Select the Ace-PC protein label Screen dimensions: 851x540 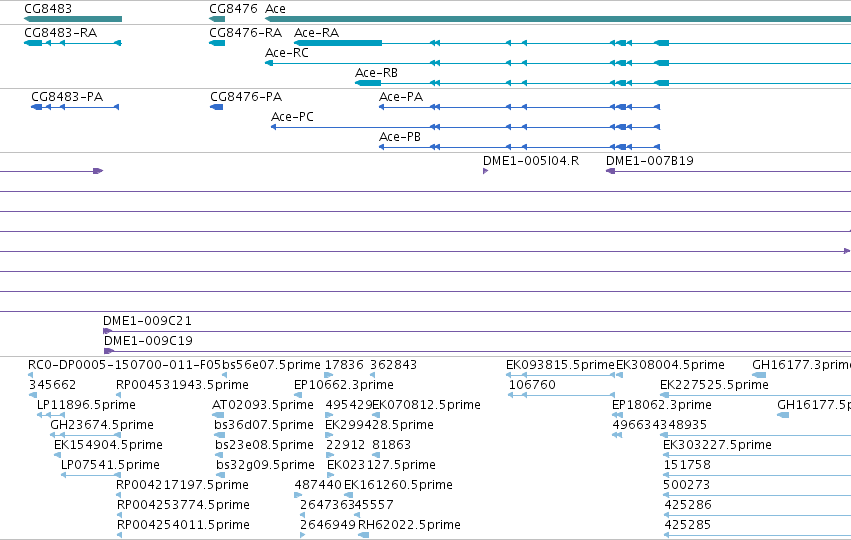293,117
